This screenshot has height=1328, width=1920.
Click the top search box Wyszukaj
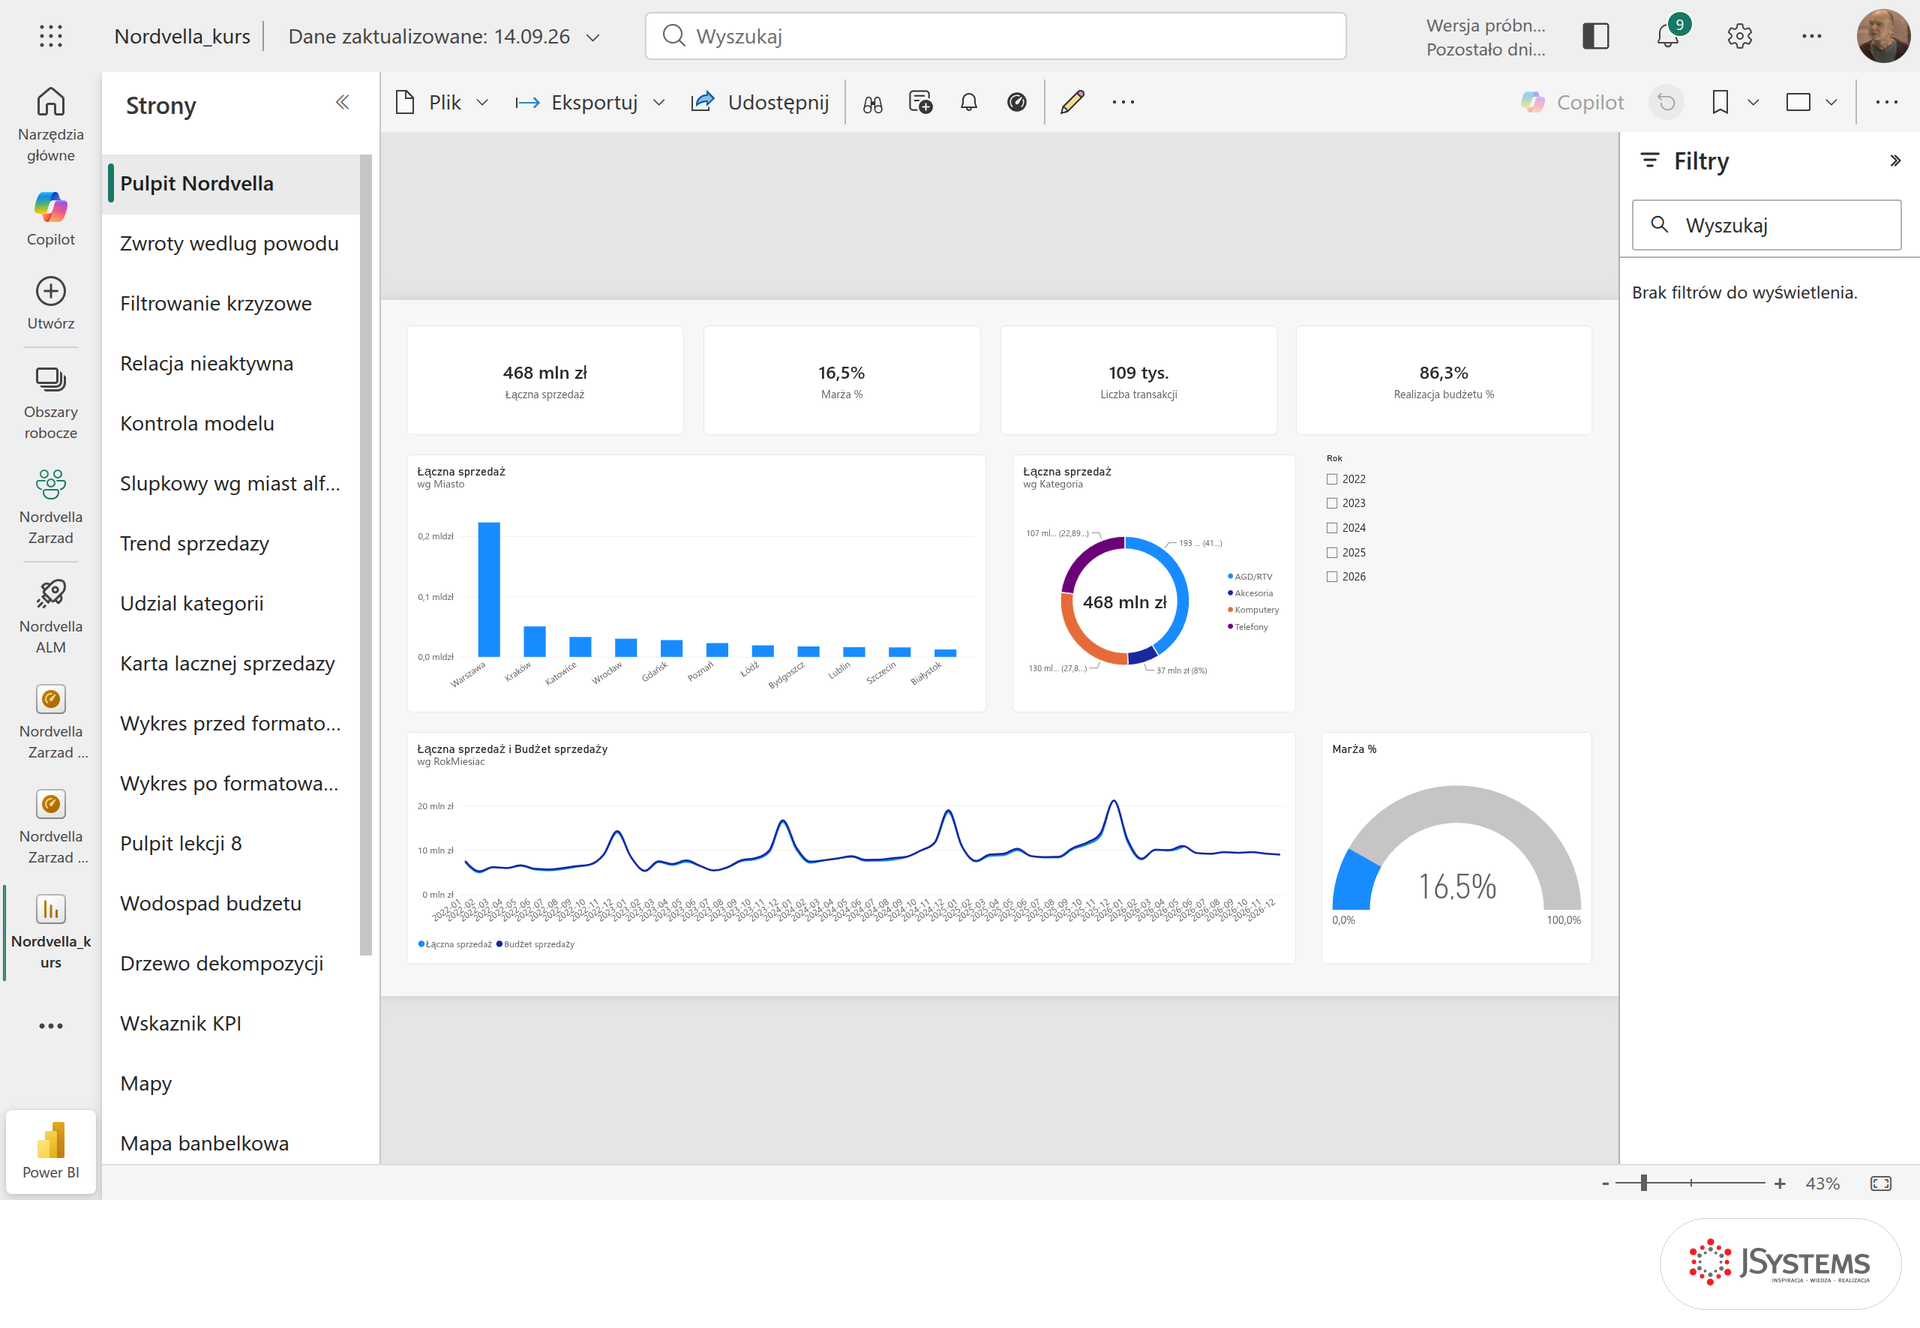[995, 36]
